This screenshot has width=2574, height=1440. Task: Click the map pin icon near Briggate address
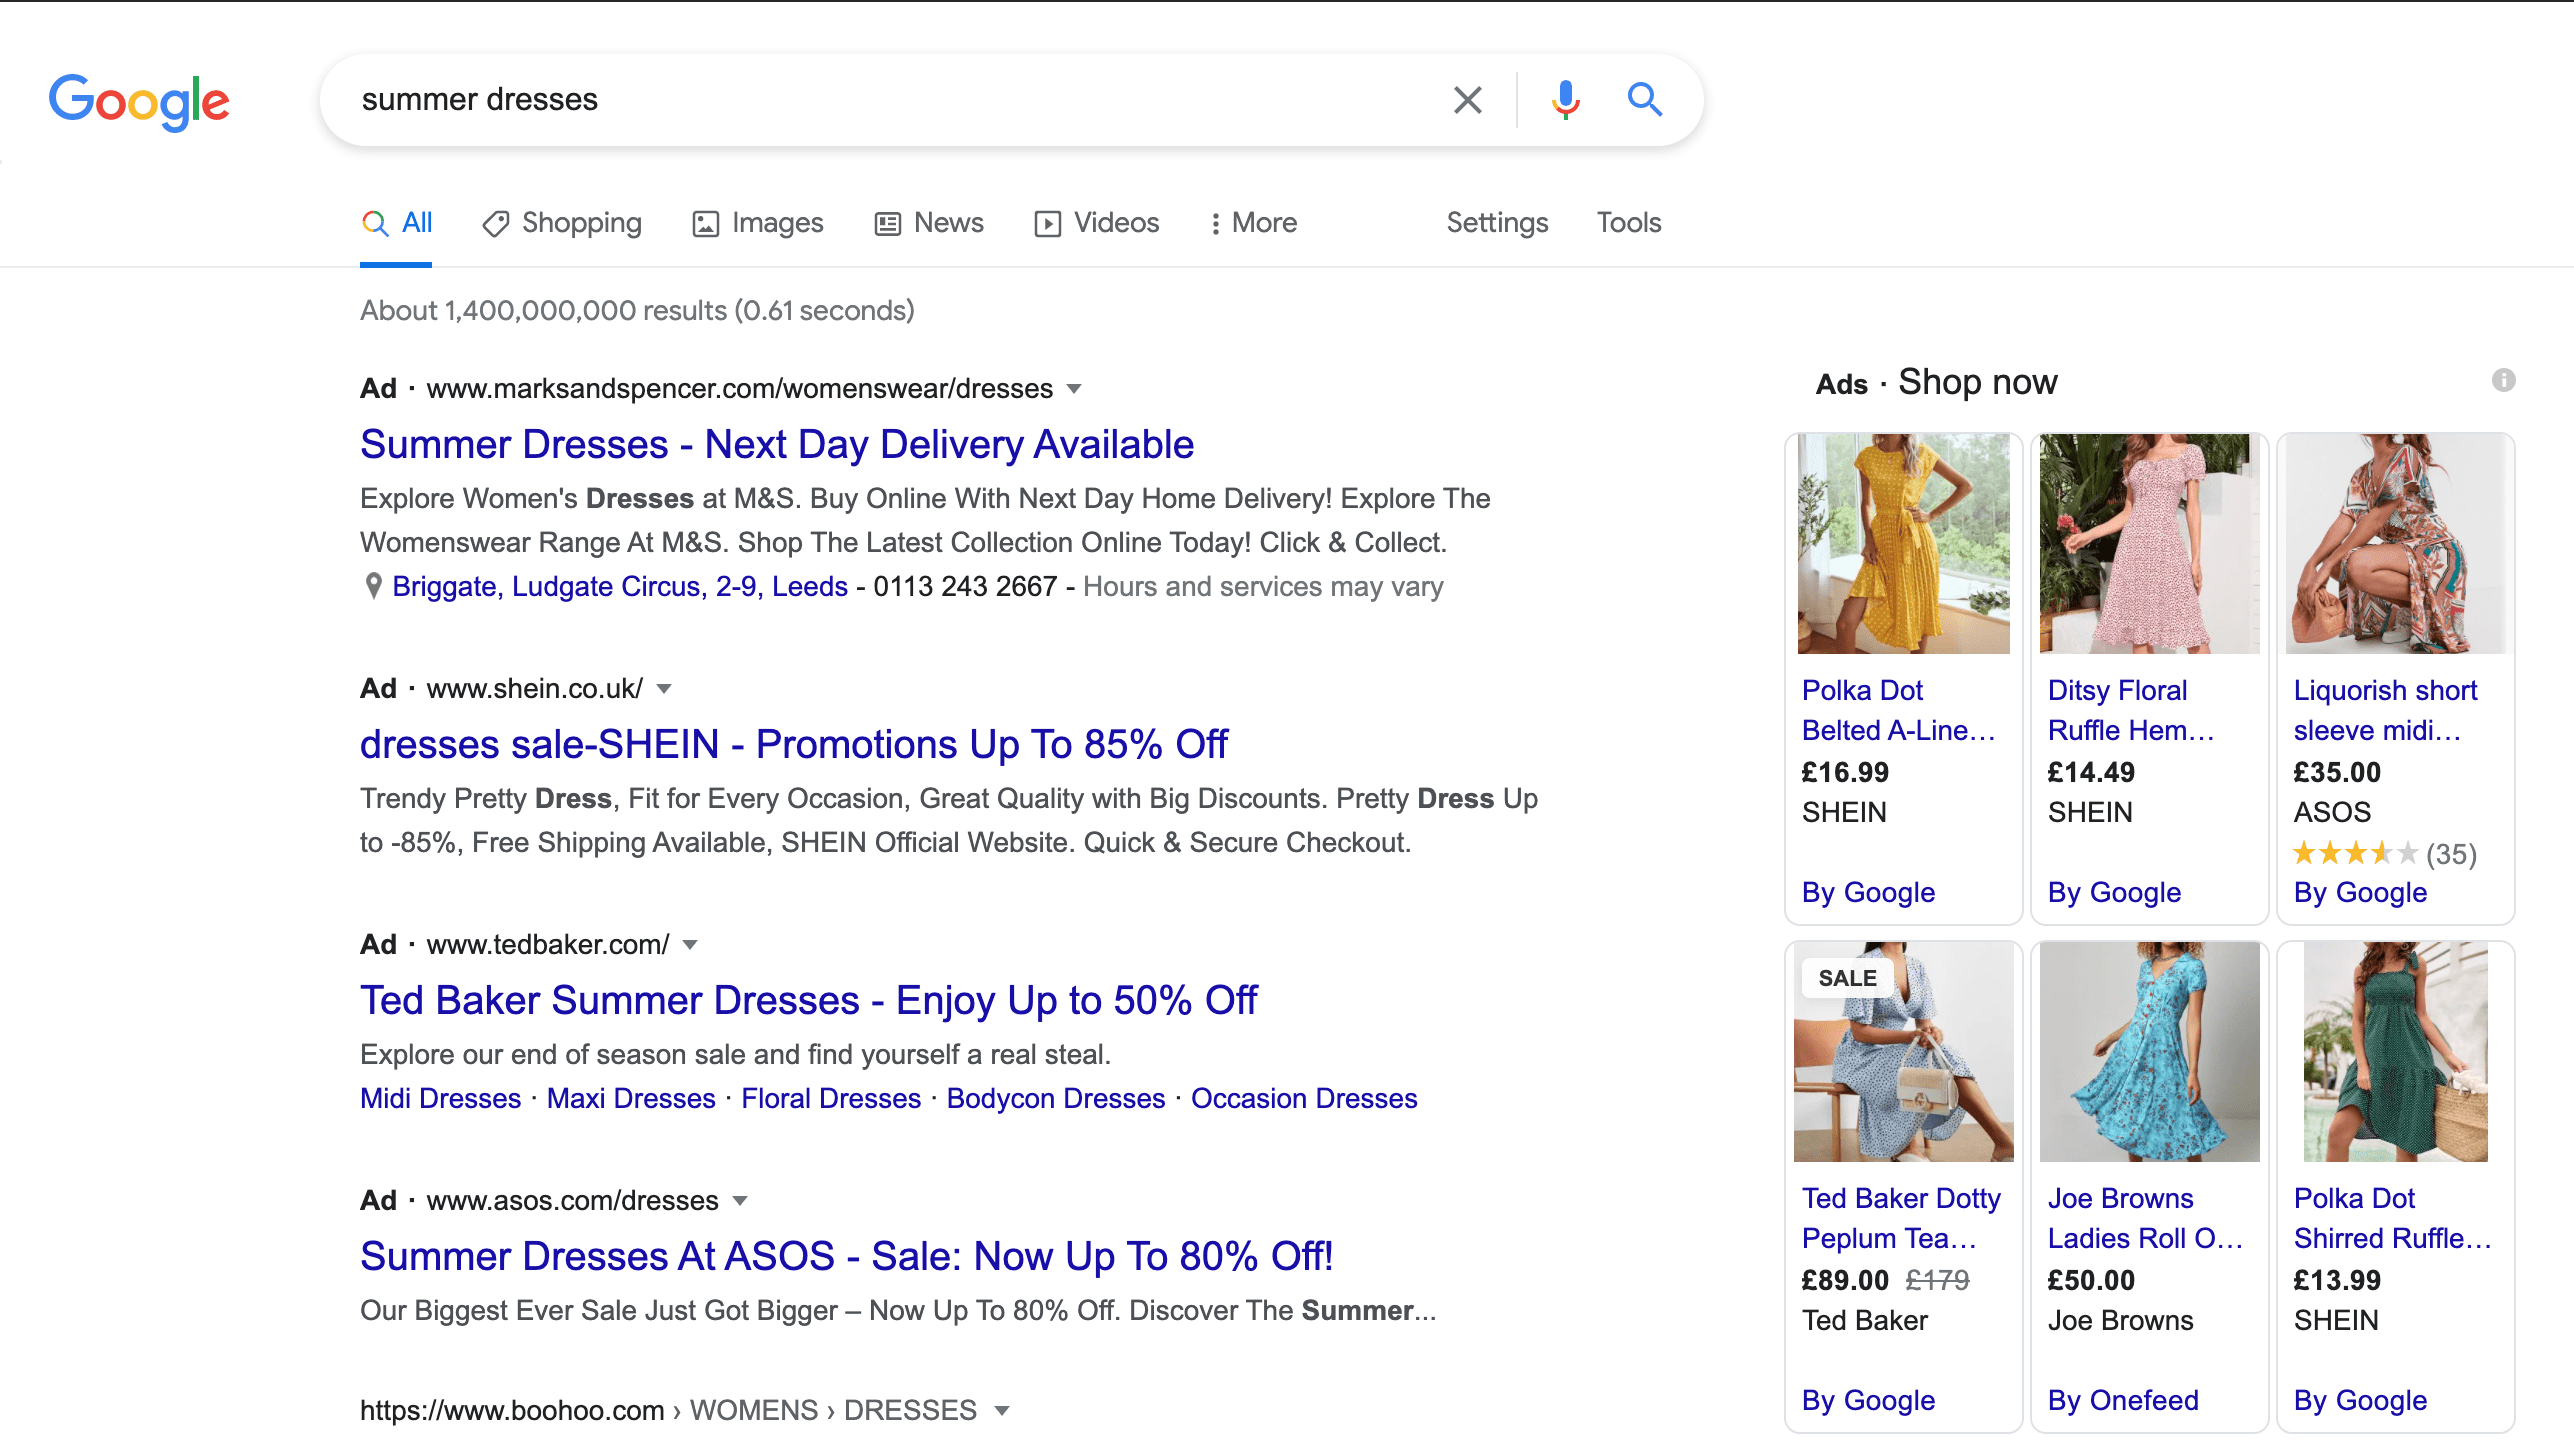(x=373, y=586)
